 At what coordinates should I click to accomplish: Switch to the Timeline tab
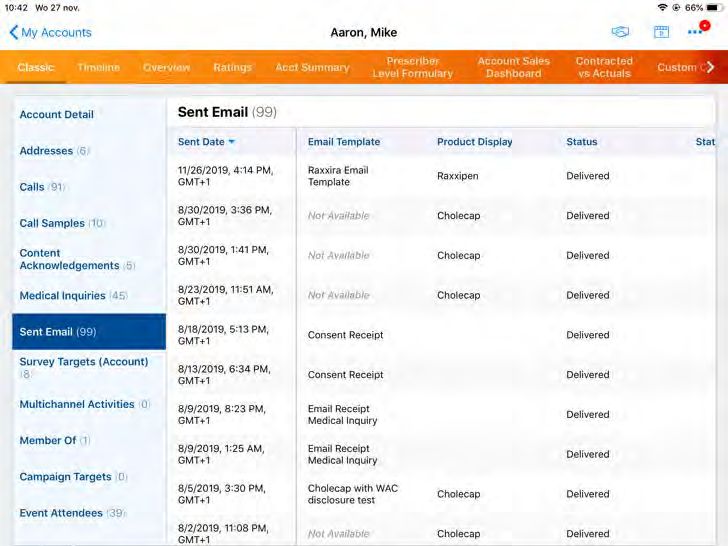(98, 68)
